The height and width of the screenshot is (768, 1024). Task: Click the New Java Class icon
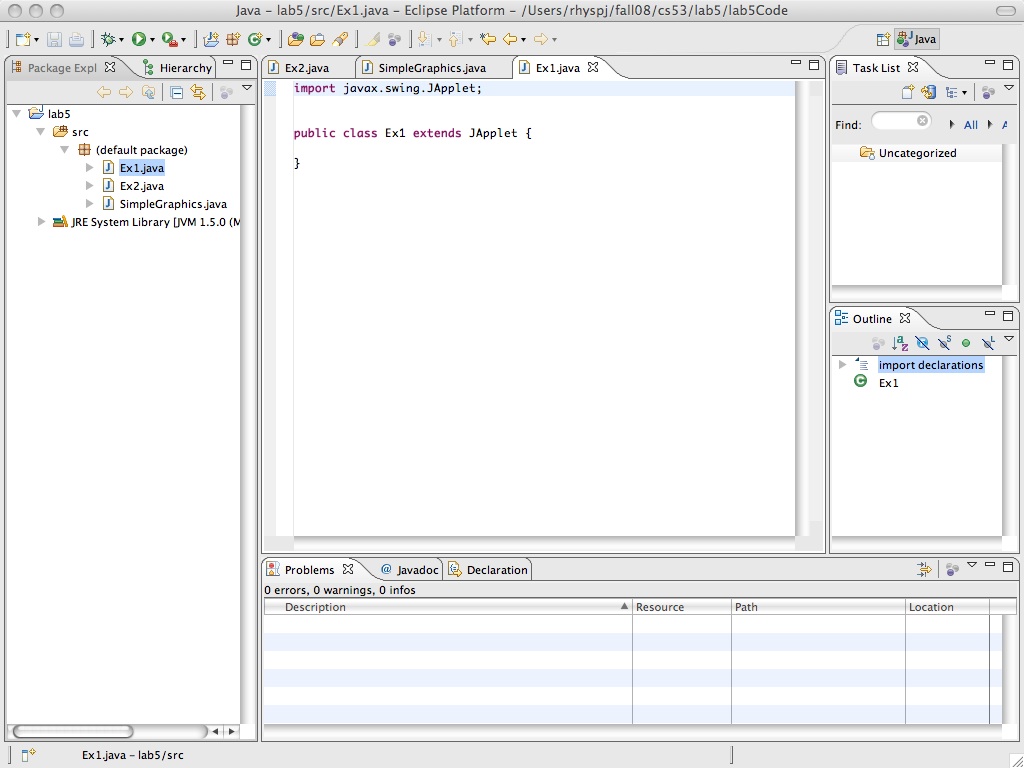click(x=255, y=39)
